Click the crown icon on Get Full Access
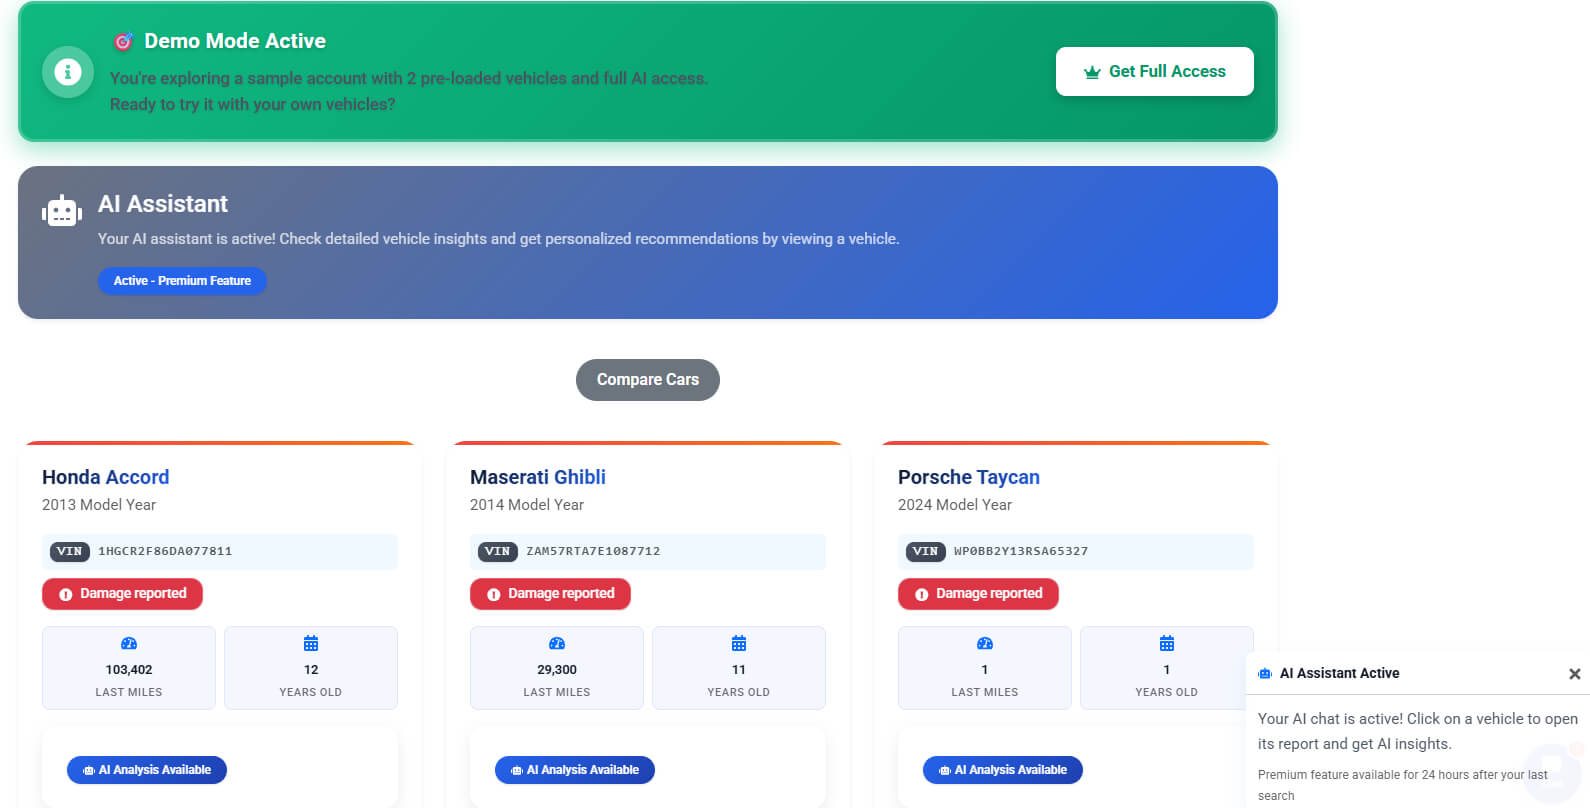This screenshot has width=1590, height=808. [1092, 72]
